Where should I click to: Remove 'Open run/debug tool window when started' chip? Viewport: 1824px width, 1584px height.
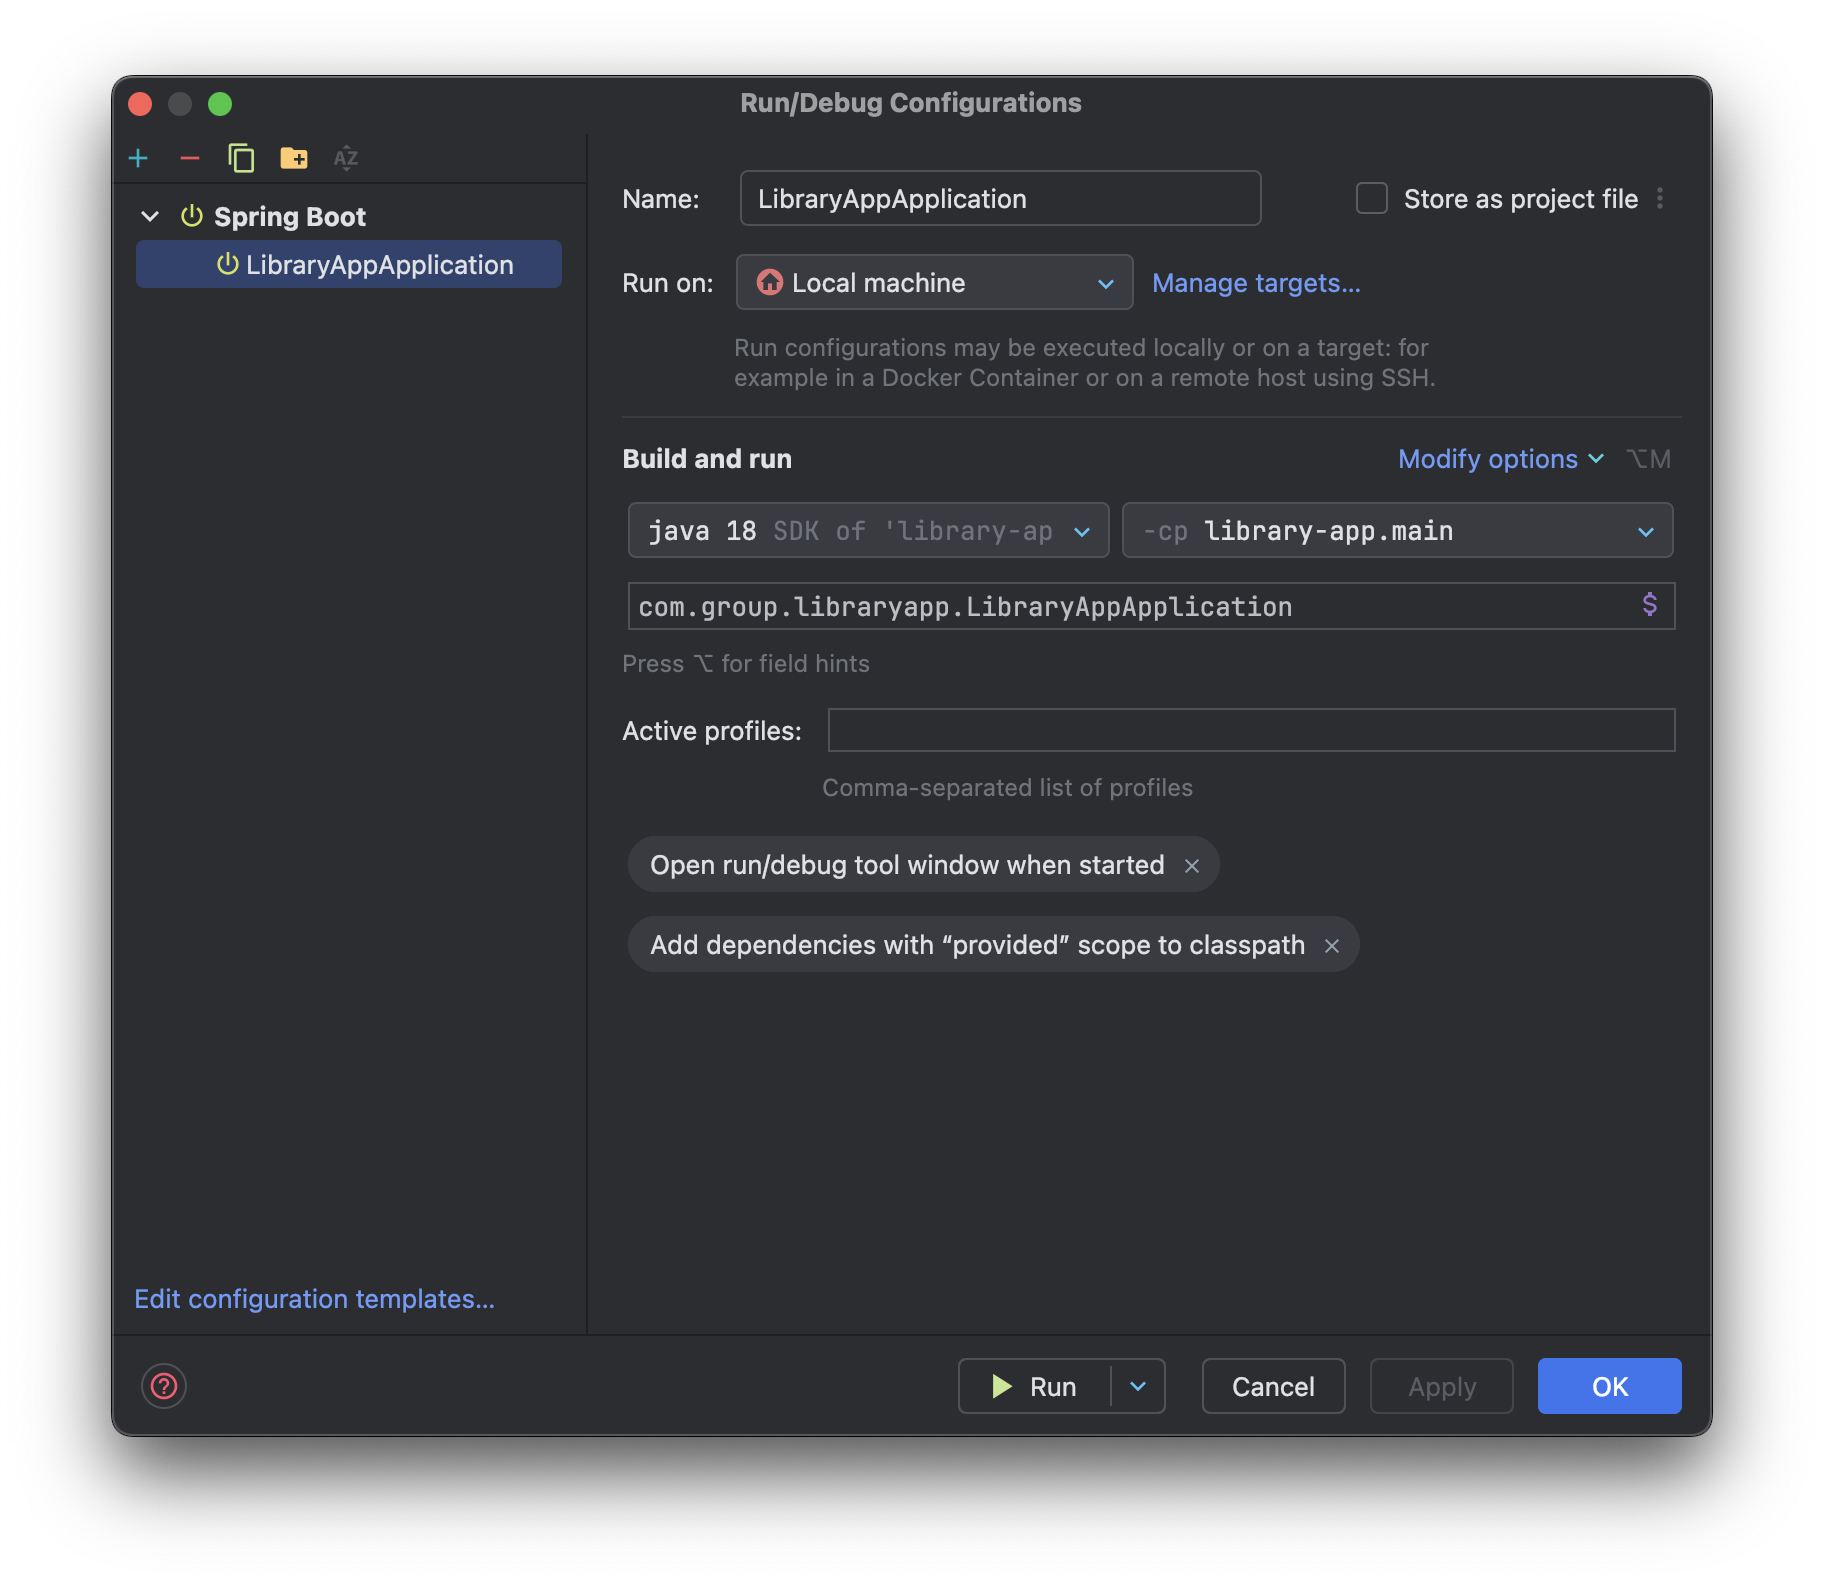1192,866
